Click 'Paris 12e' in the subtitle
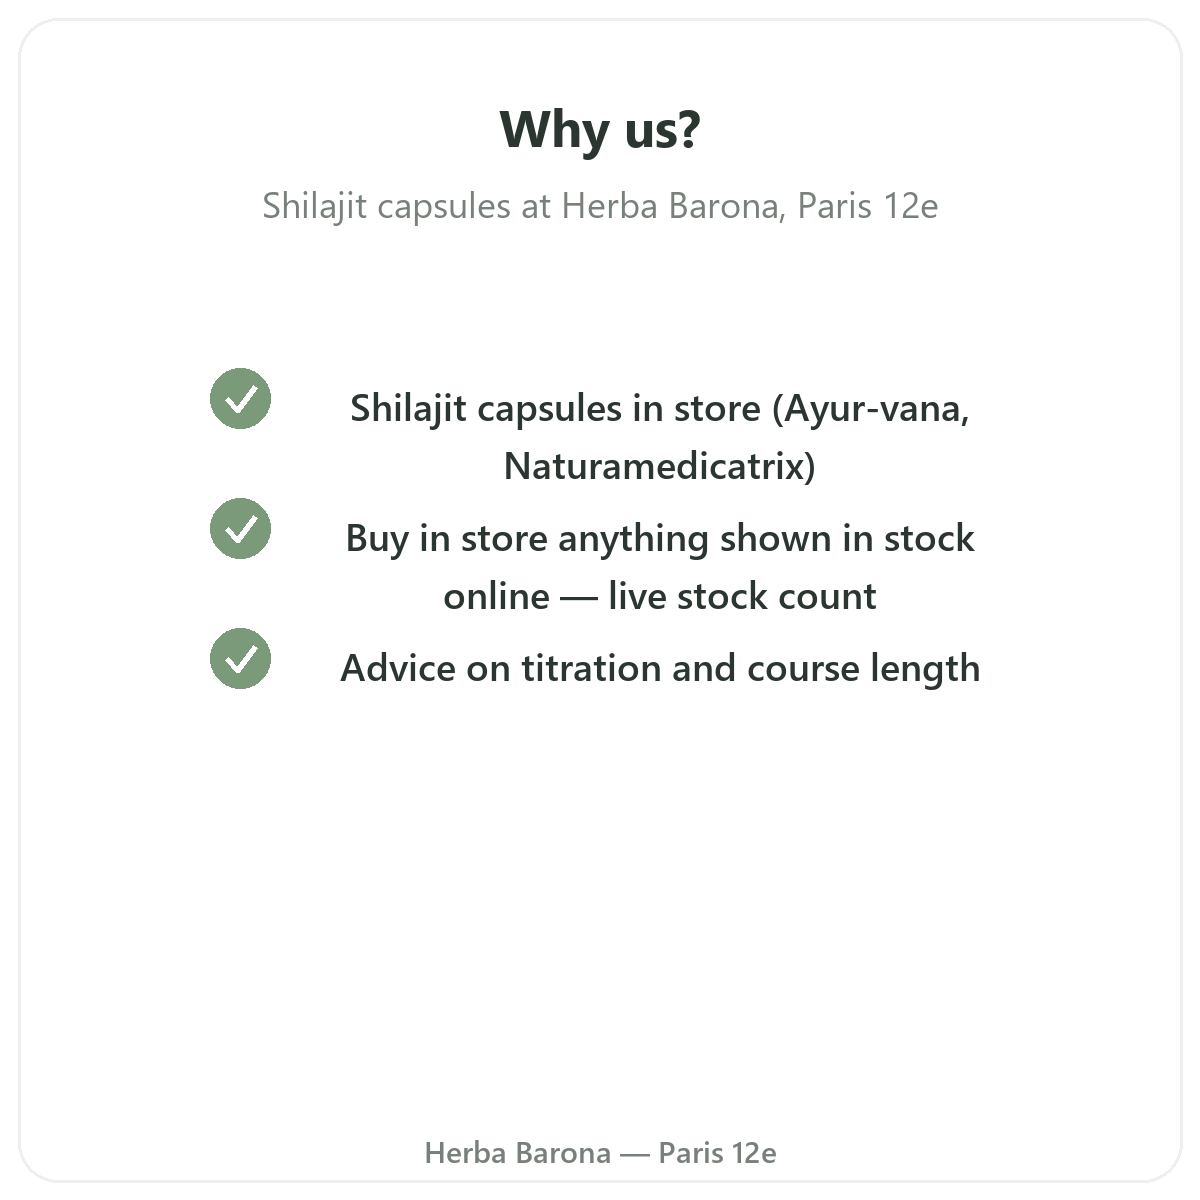This screenshot has height=1200, width=1200. (x=868, y=206)
